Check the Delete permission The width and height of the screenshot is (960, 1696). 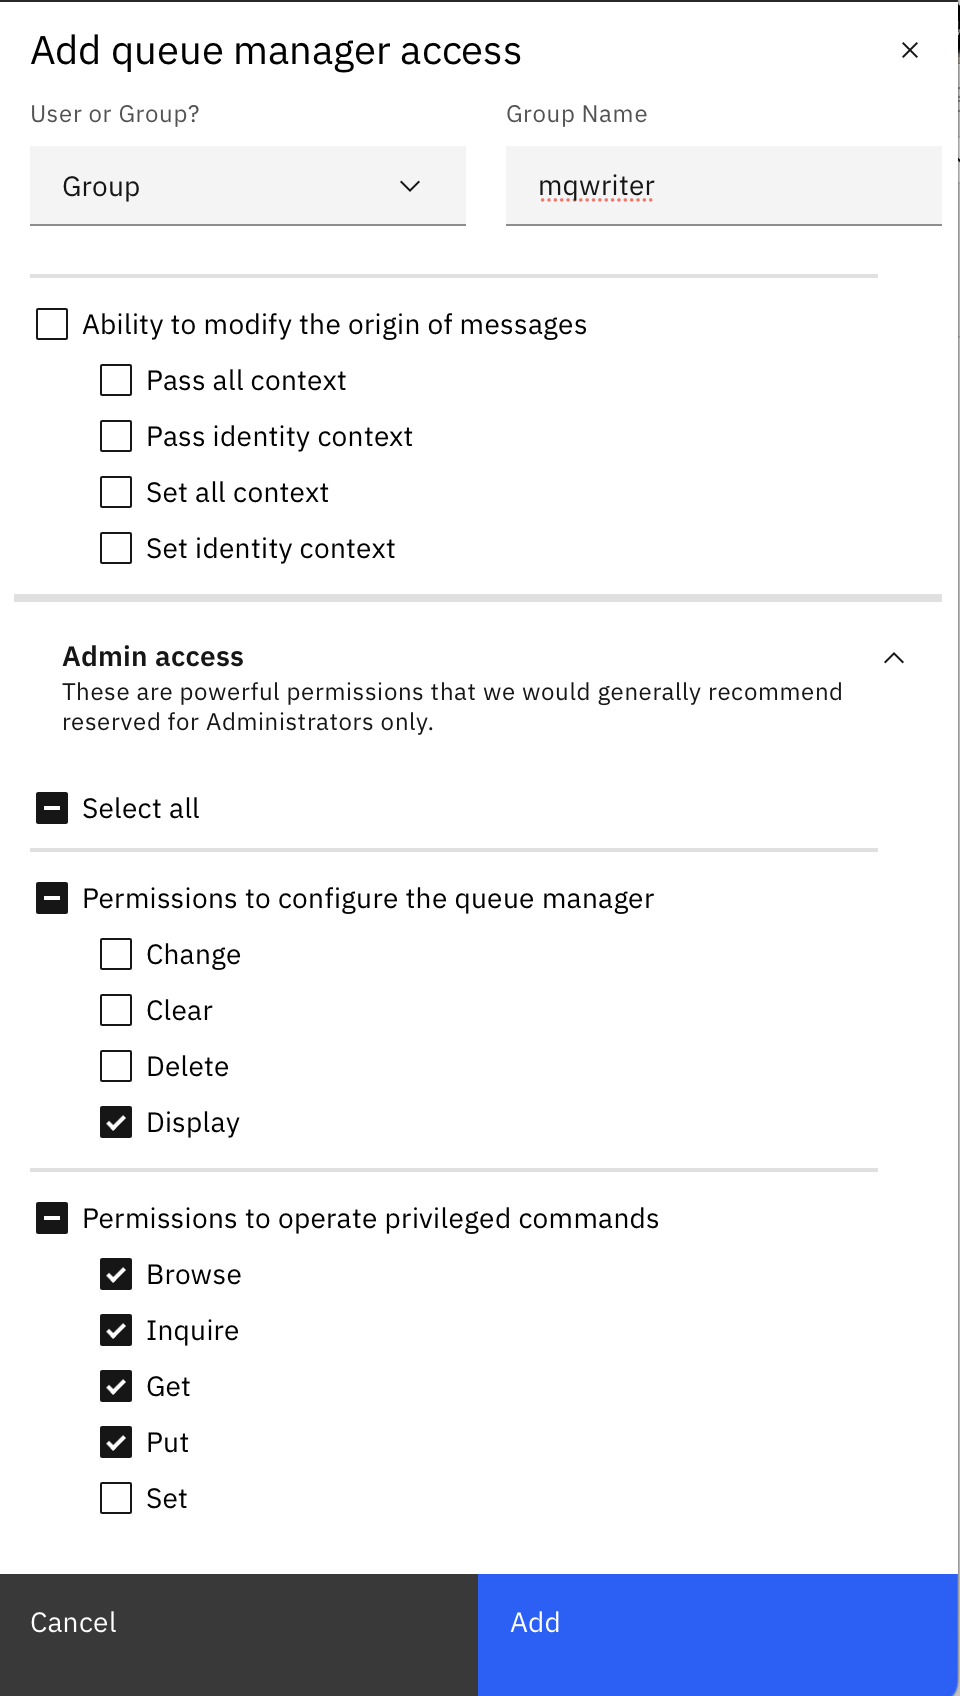click(x=116, y=1066)
